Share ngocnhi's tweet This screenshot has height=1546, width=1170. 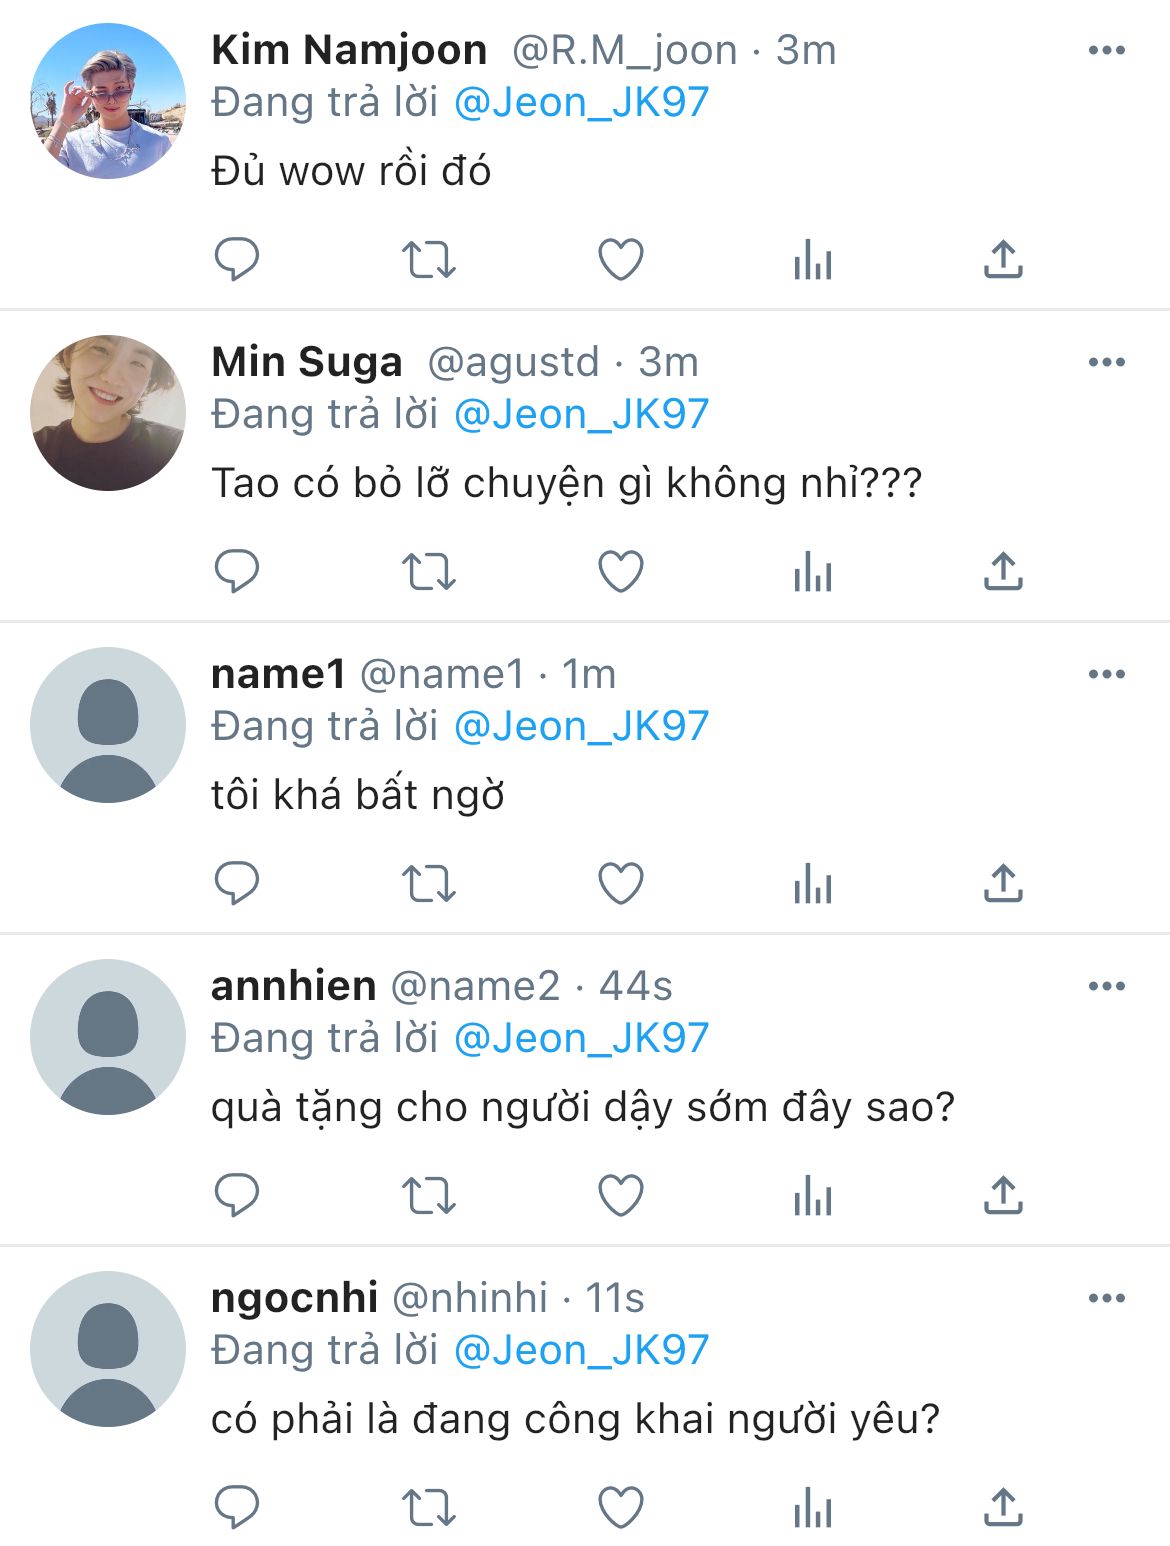click(1003, 1508)
